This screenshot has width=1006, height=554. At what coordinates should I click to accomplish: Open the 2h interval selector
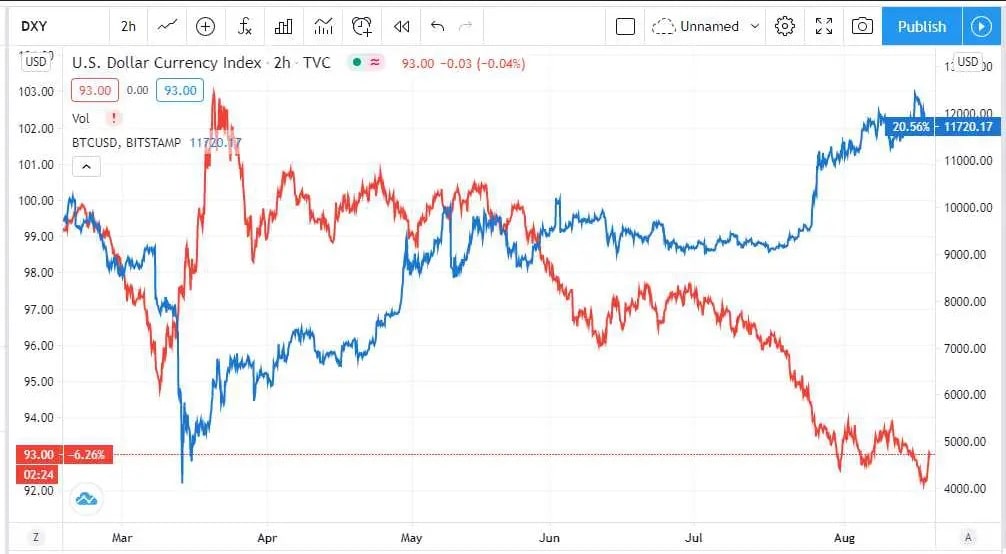point(128,26)
